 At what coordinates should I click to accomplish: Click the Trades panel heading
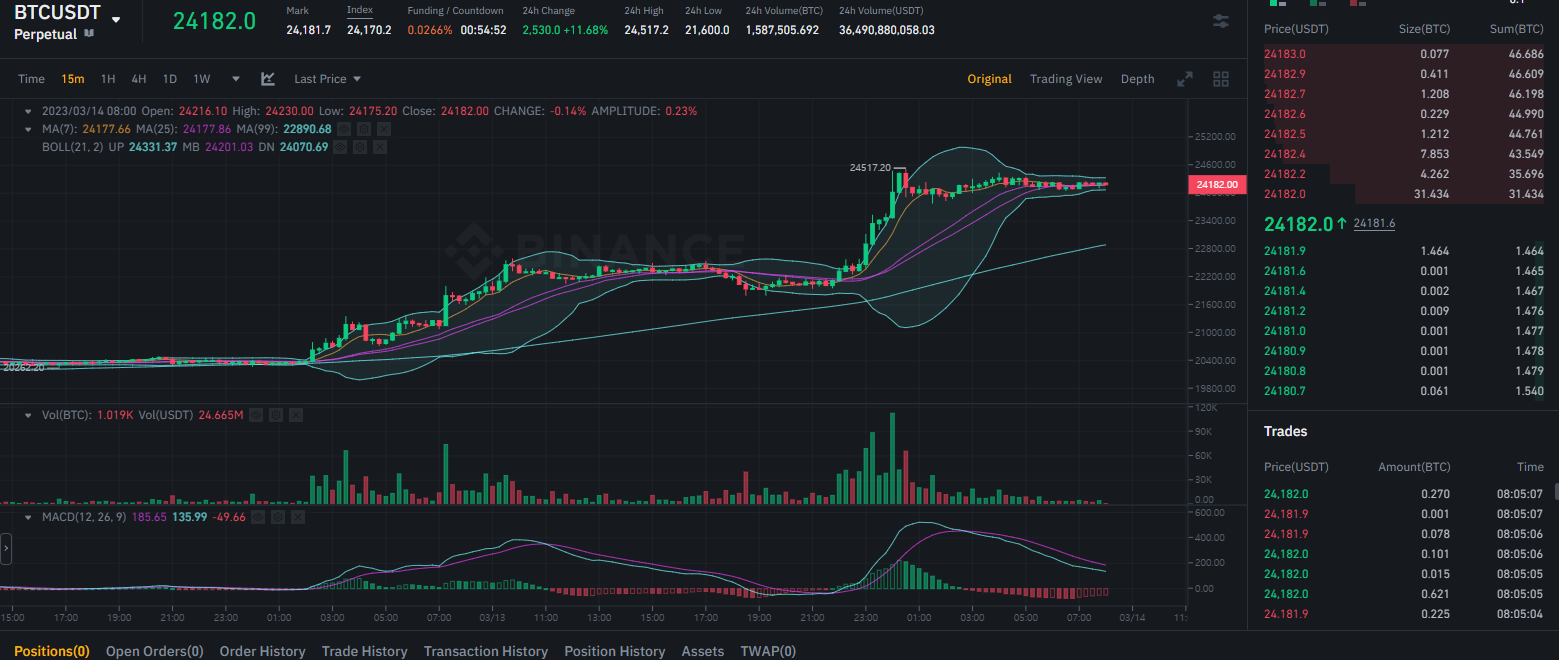tap(1285, 431)
